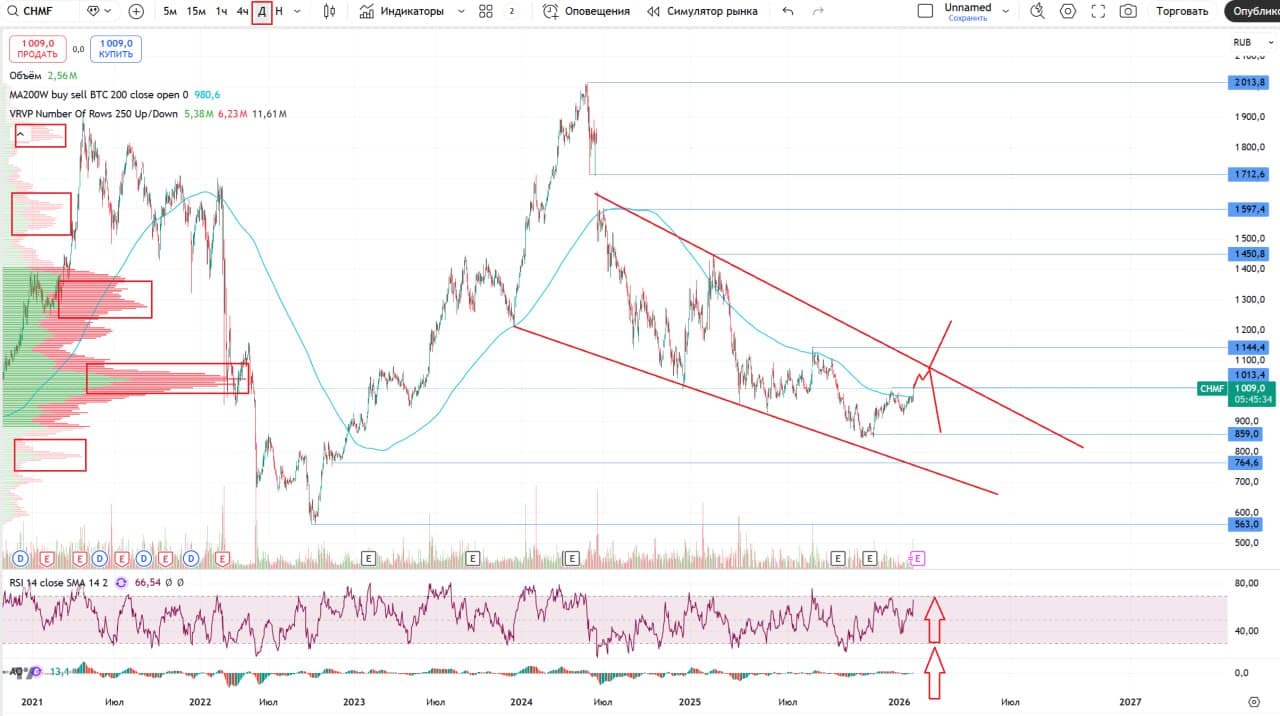This screenshot has height=716, width=1280.
Task: Expand the Unnamed layout dropdown arrow
Action: (x=1006, y=11)
